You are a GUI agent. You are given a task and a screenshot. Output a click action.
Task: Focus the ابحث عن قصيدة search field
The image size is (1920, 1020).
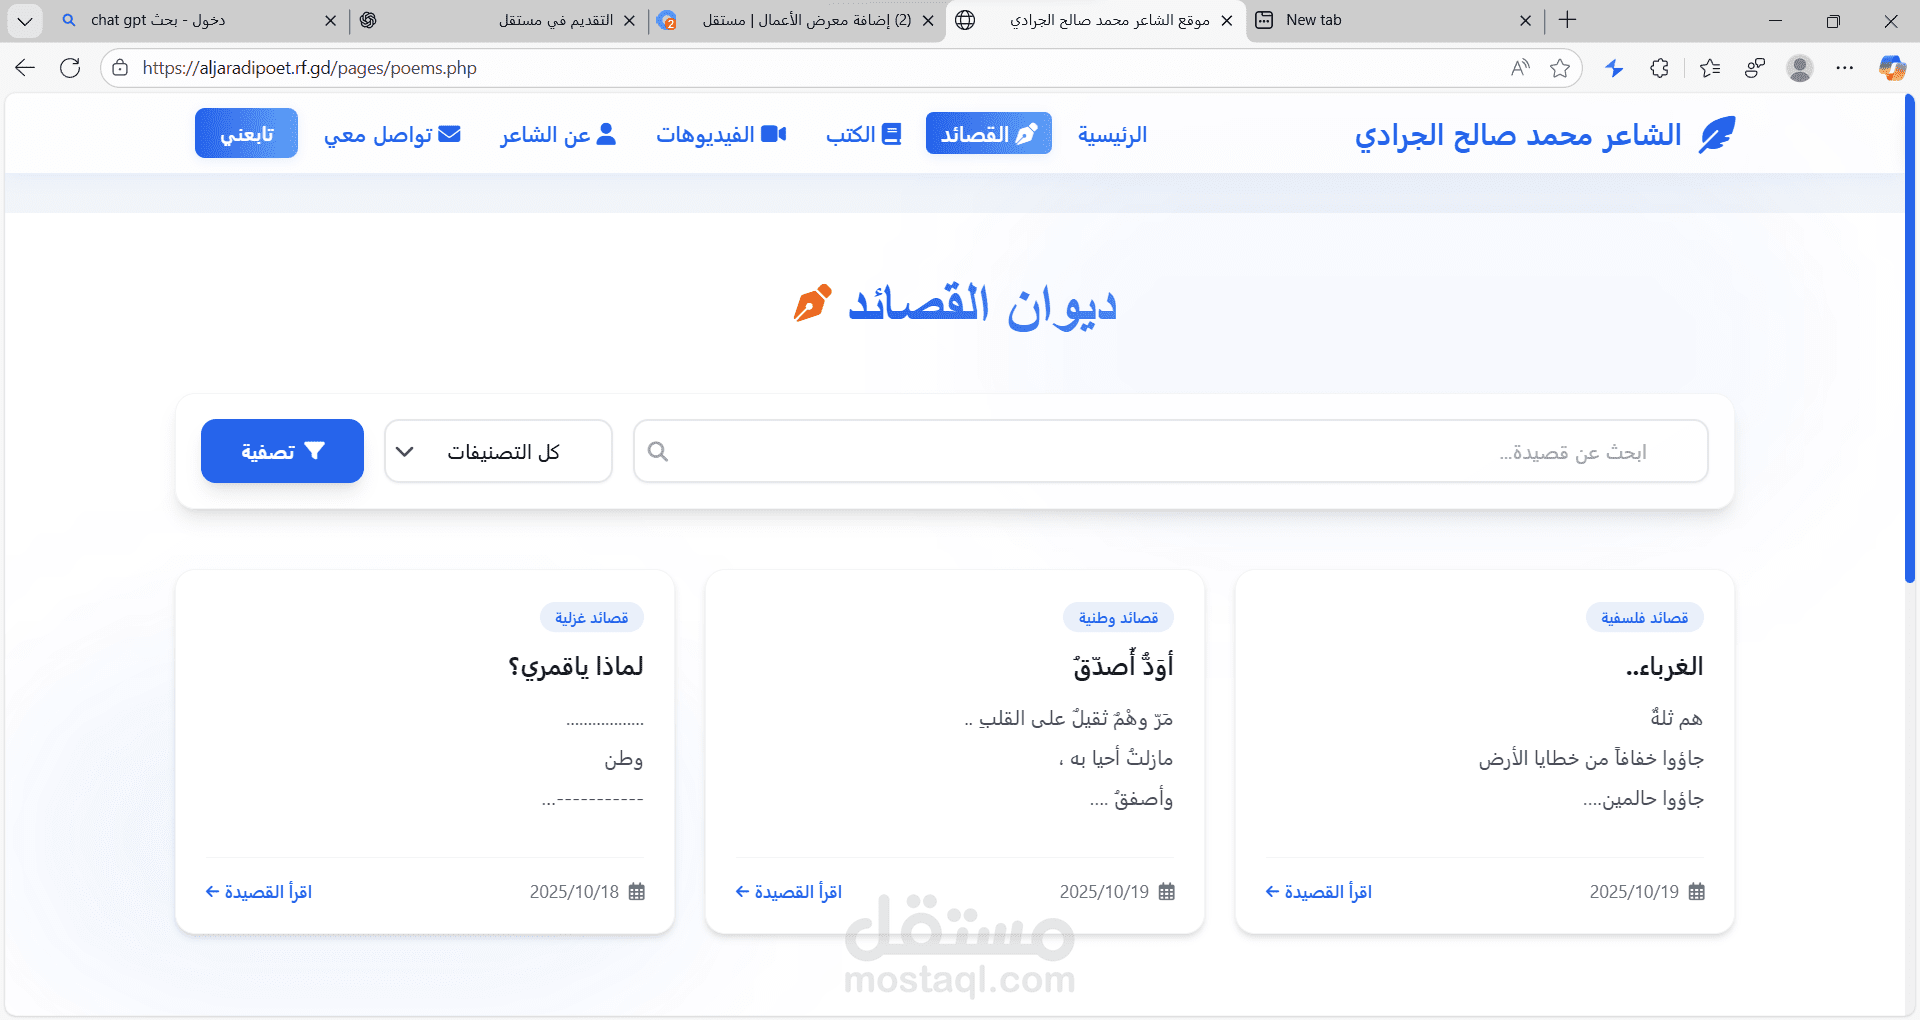(x=1171, y=451)
